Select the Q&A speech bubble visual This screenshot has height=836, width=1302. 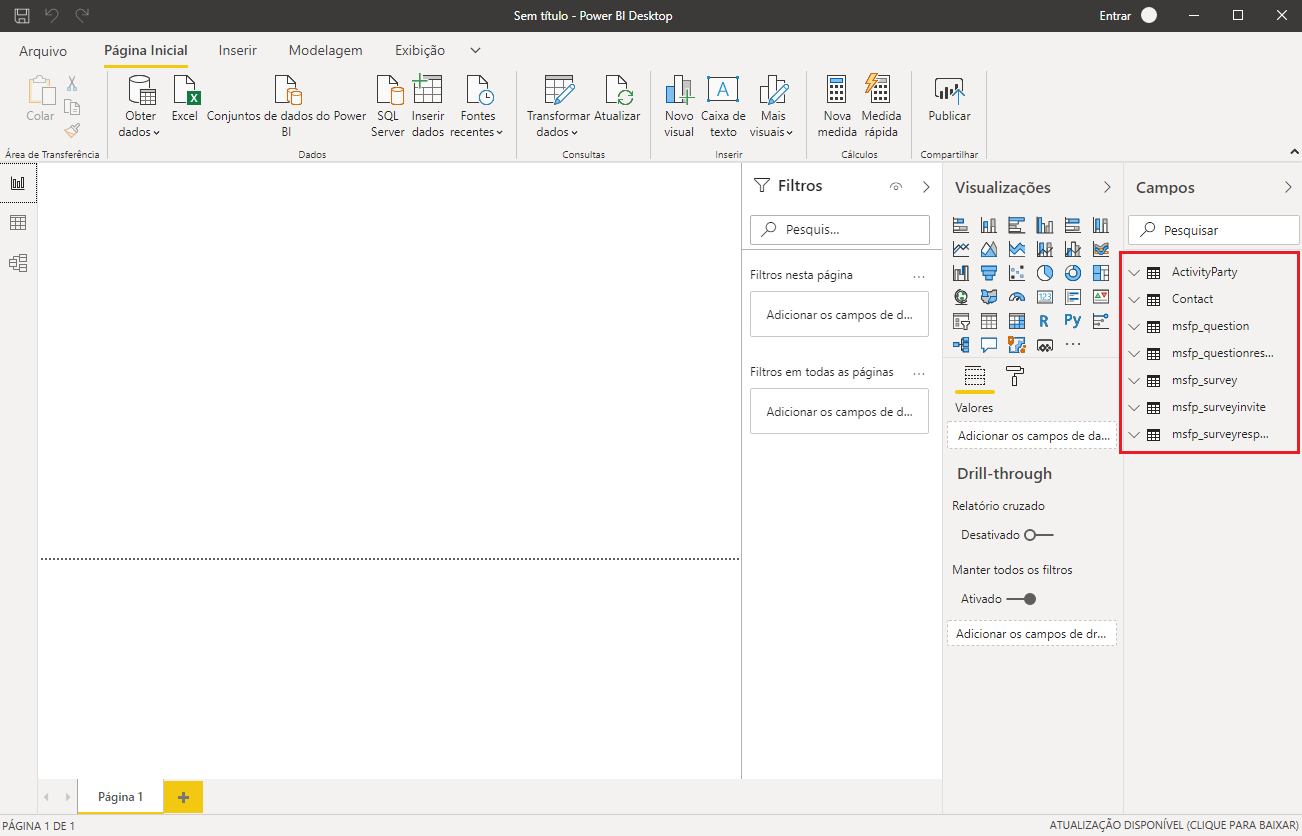(989, 345)
